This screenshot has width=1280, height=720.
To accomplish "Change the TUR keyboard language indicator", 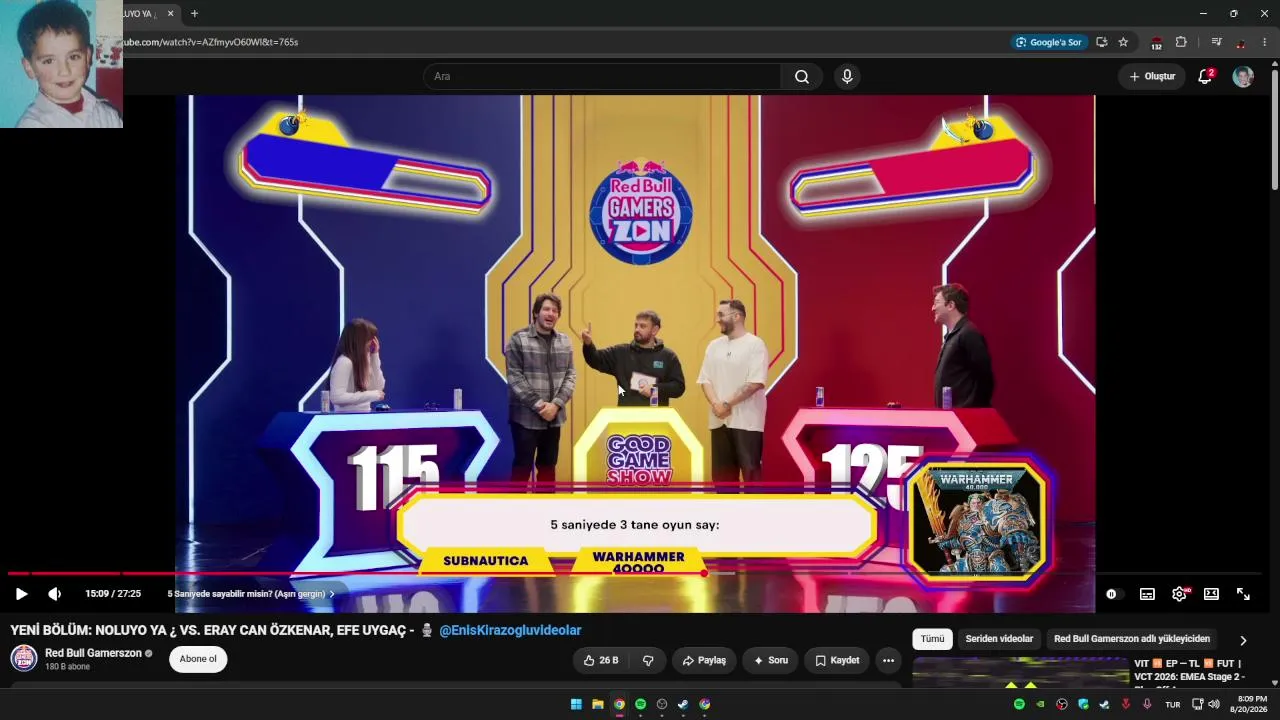I will [1173, 704].
